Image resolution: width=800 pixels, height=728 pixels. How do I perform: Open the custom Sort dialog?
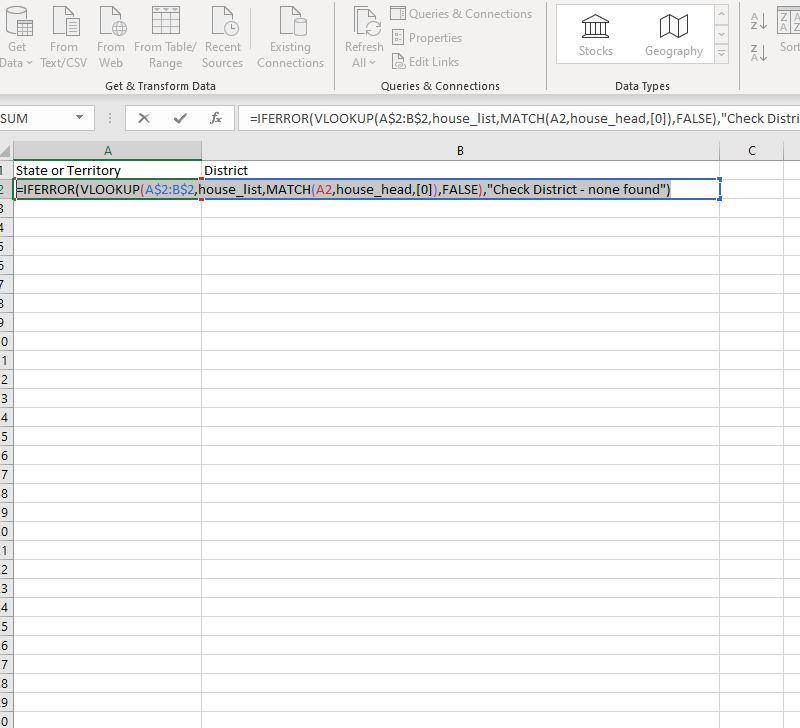[x=788, y=30]
